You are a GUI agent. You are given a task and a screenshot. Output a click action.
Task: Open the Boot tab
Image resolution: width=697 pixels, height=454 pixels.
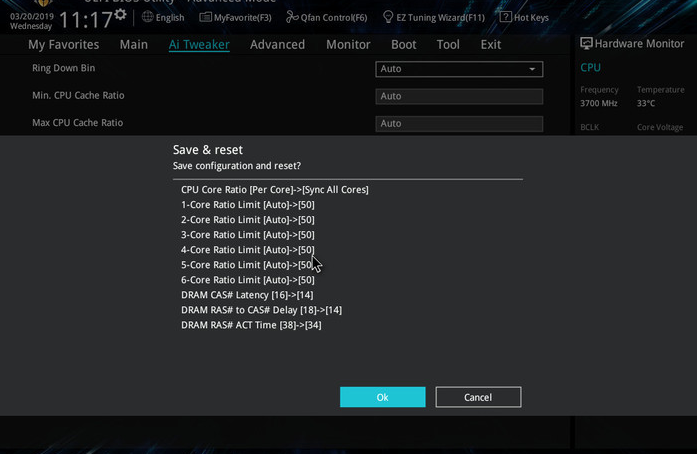tap(404, 45)
